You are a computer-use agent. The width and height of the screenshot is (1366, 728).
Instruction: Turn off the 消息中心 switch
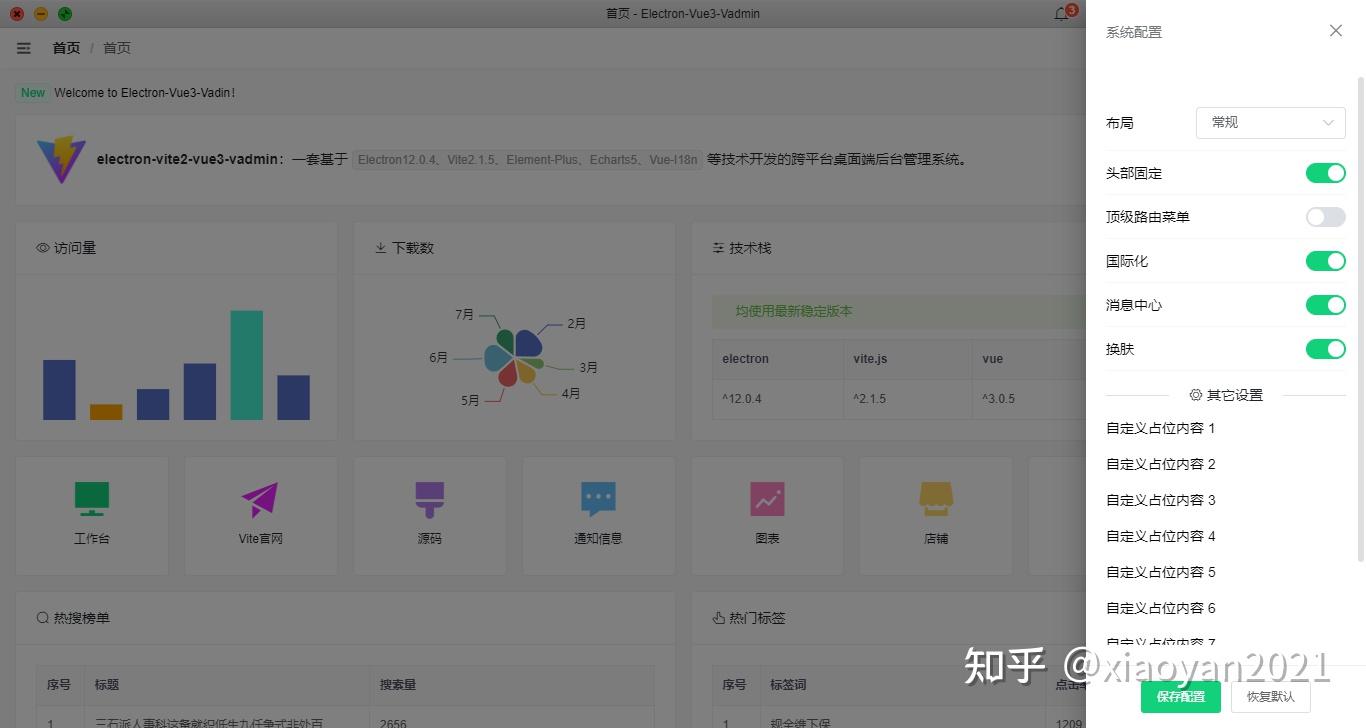[1325, 305]
